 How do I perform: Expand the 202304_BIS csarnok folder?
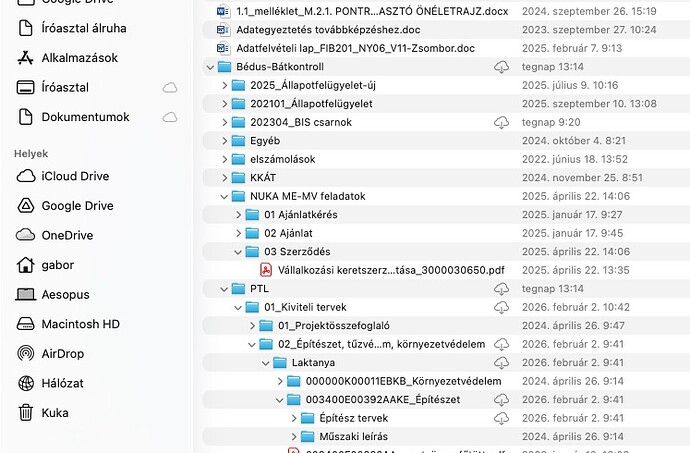point(225,122)
